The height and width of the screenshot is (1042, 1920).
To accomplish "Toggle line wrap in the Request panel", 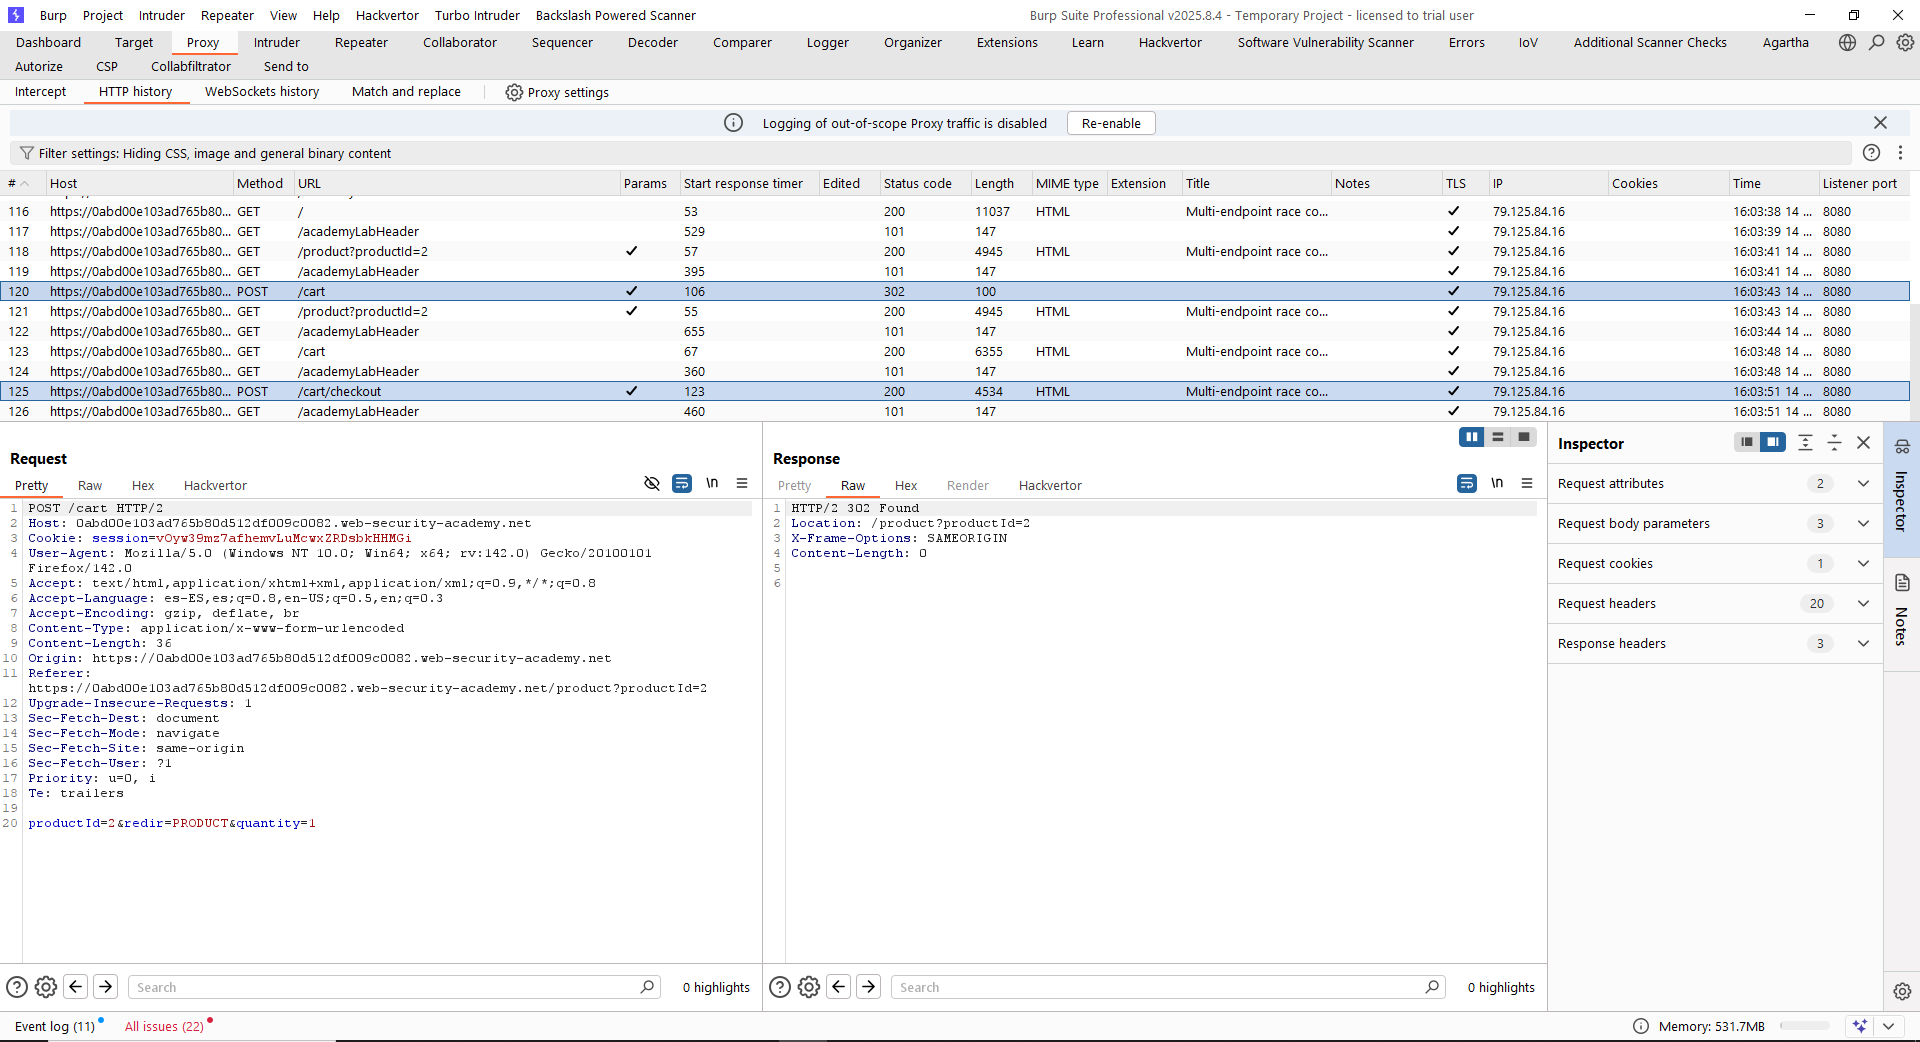I will [681, 483].
